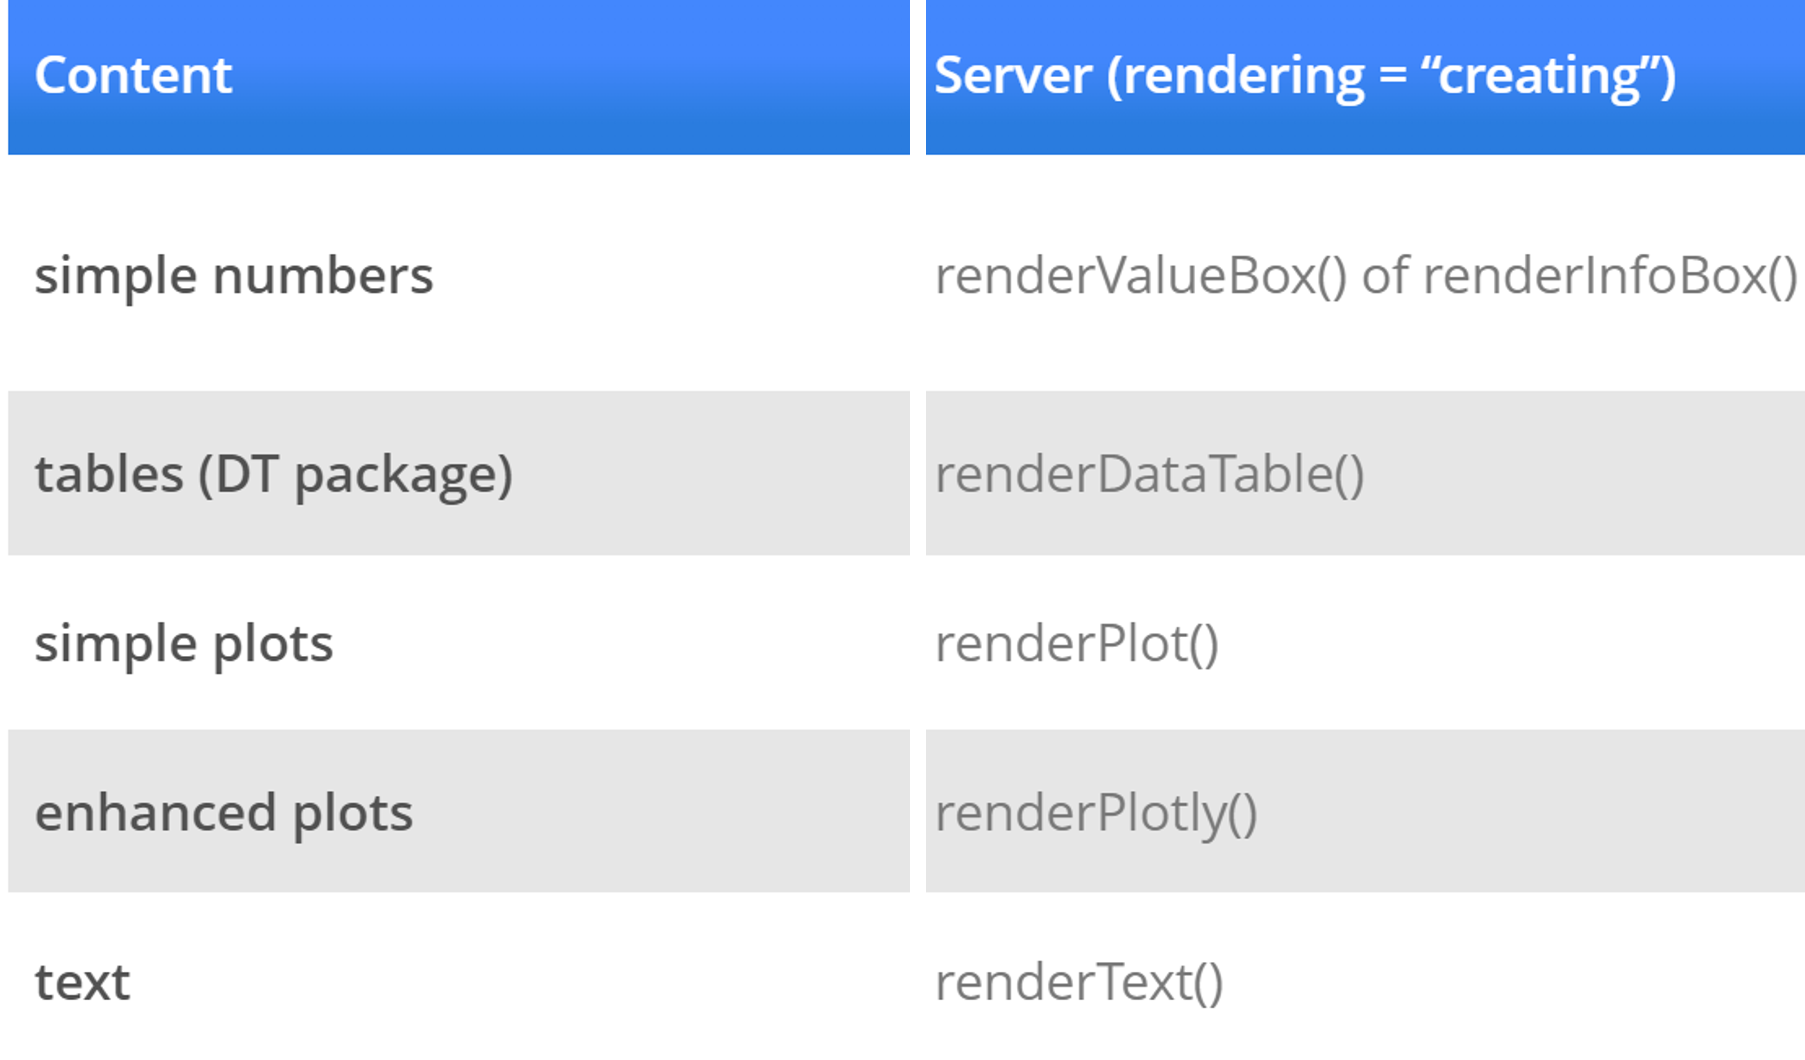Image resolution: width=1805 pixels, height=1060 pixels.
Task: Select the enhanced plots row label
Action: tap(223, 812)
